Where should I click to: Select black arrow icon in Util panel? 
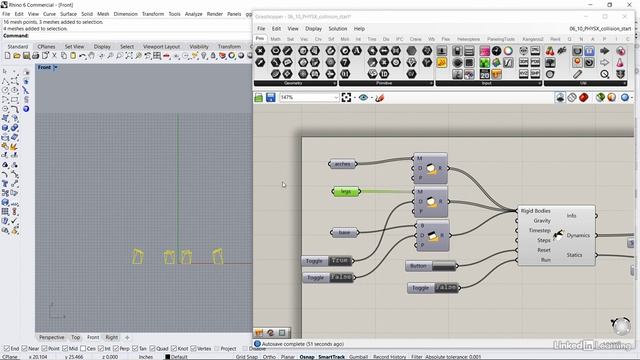coord(604,51)
